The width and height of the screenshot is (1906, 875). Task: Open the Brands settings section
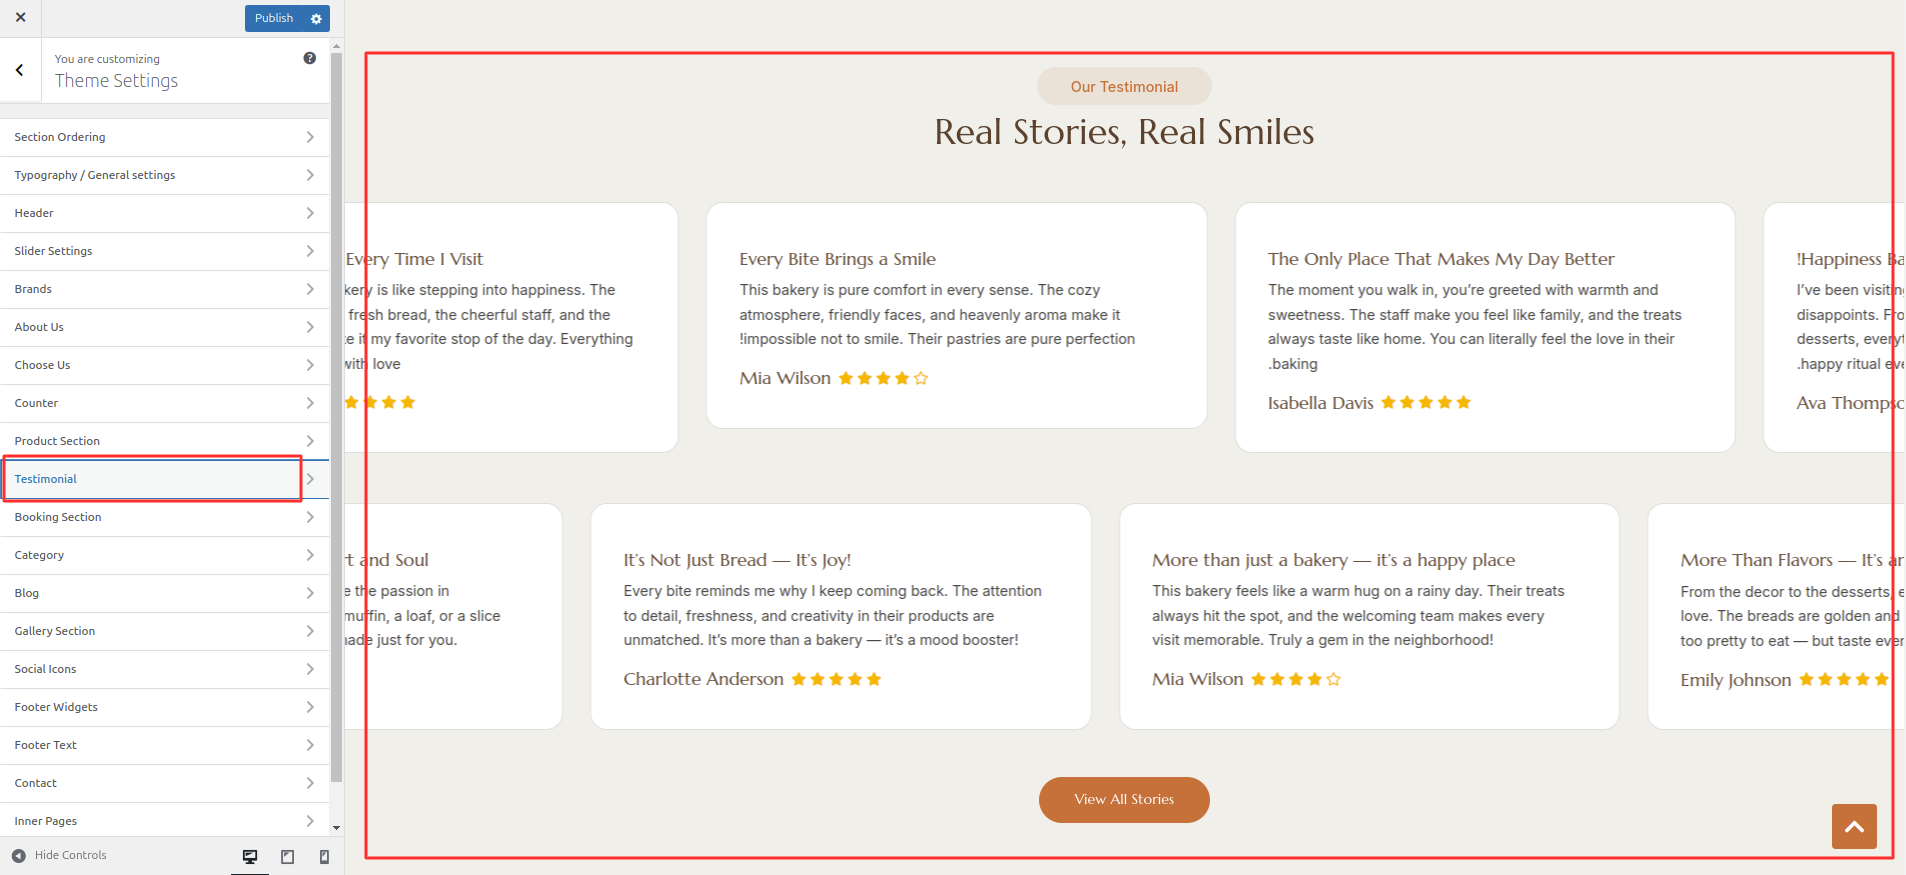(x=163, y=289)
